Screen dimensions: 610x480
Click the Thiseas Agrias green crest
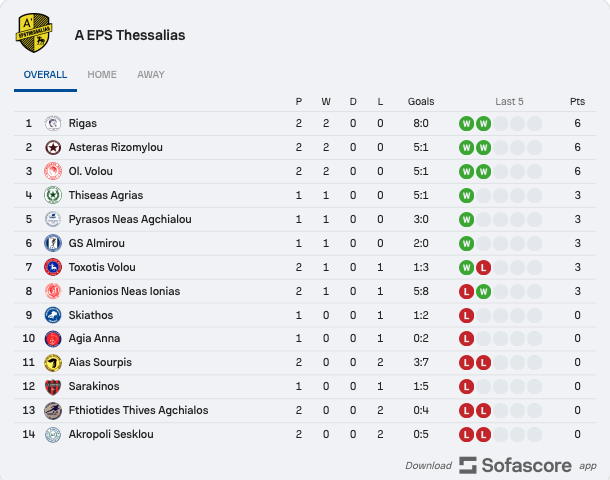click(53, 195)
